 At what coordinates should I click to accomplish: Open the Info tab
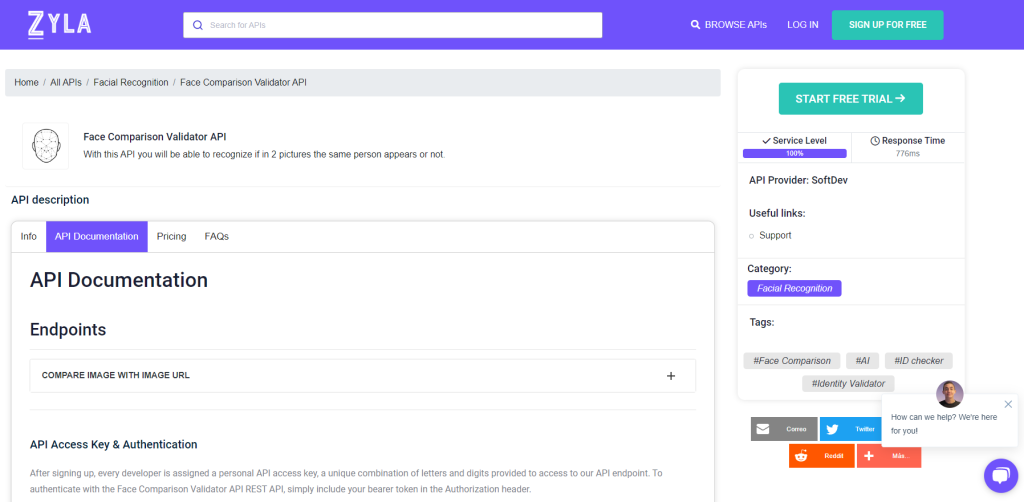pyautogui.click(x=29, y=236)
